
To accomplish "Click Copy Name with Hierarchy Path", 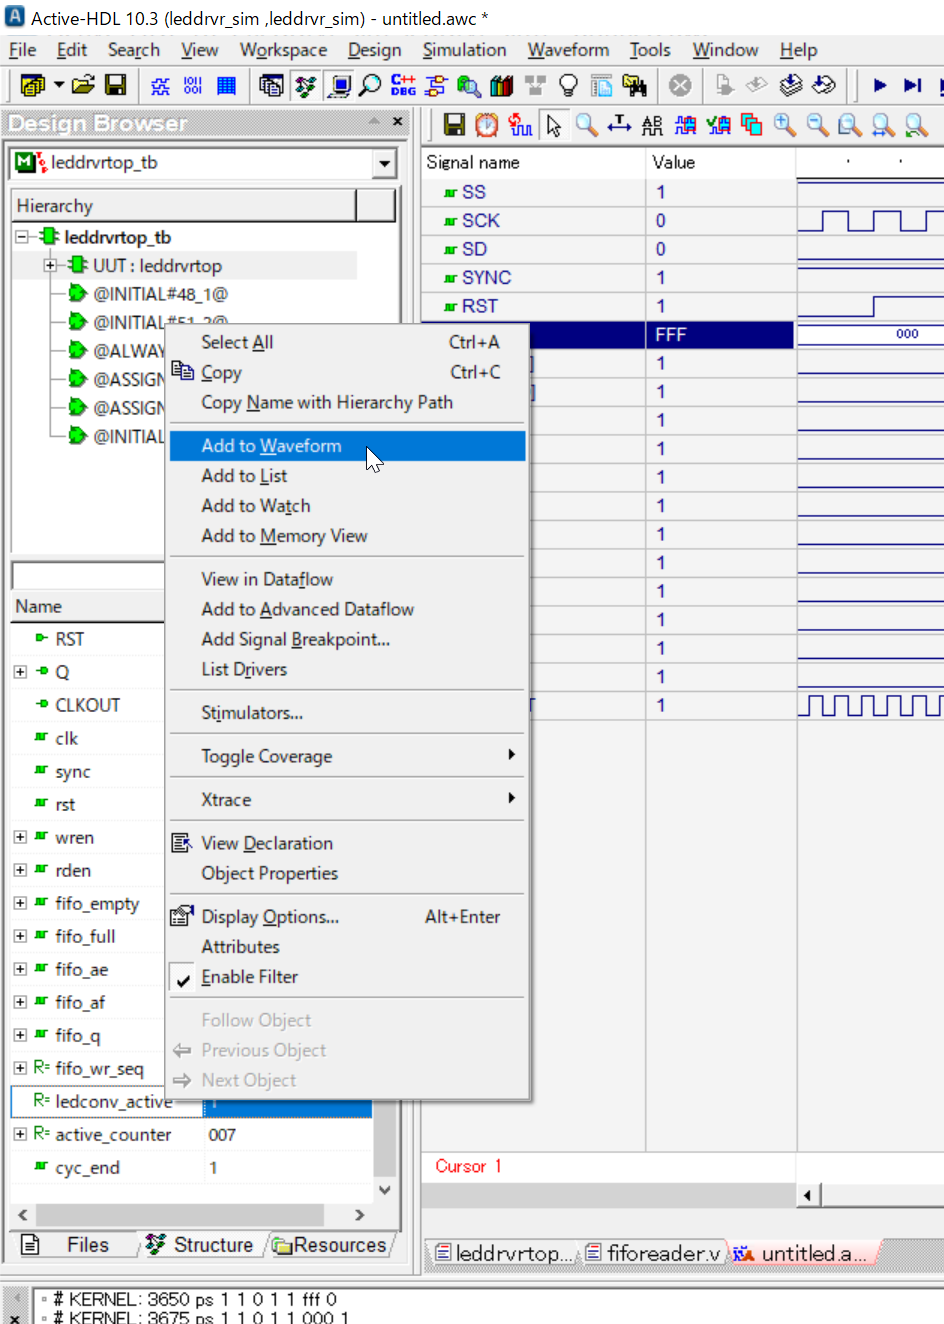I will pyautogui.click(x=347, y=402).
